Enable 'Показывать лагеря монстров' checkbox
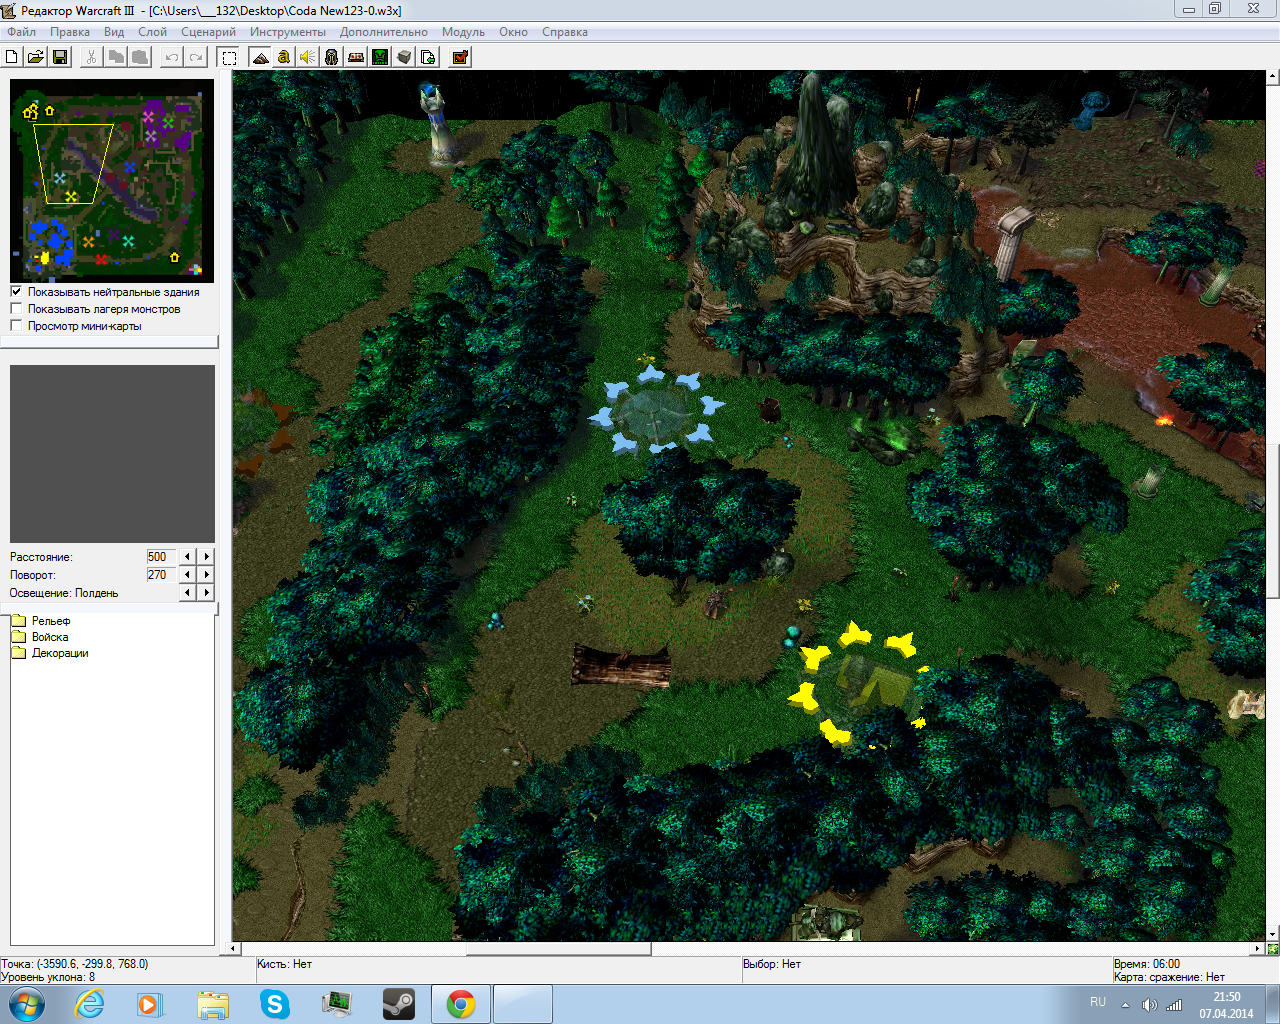This screenshot has width=1280, height=1024. (16, 309)
